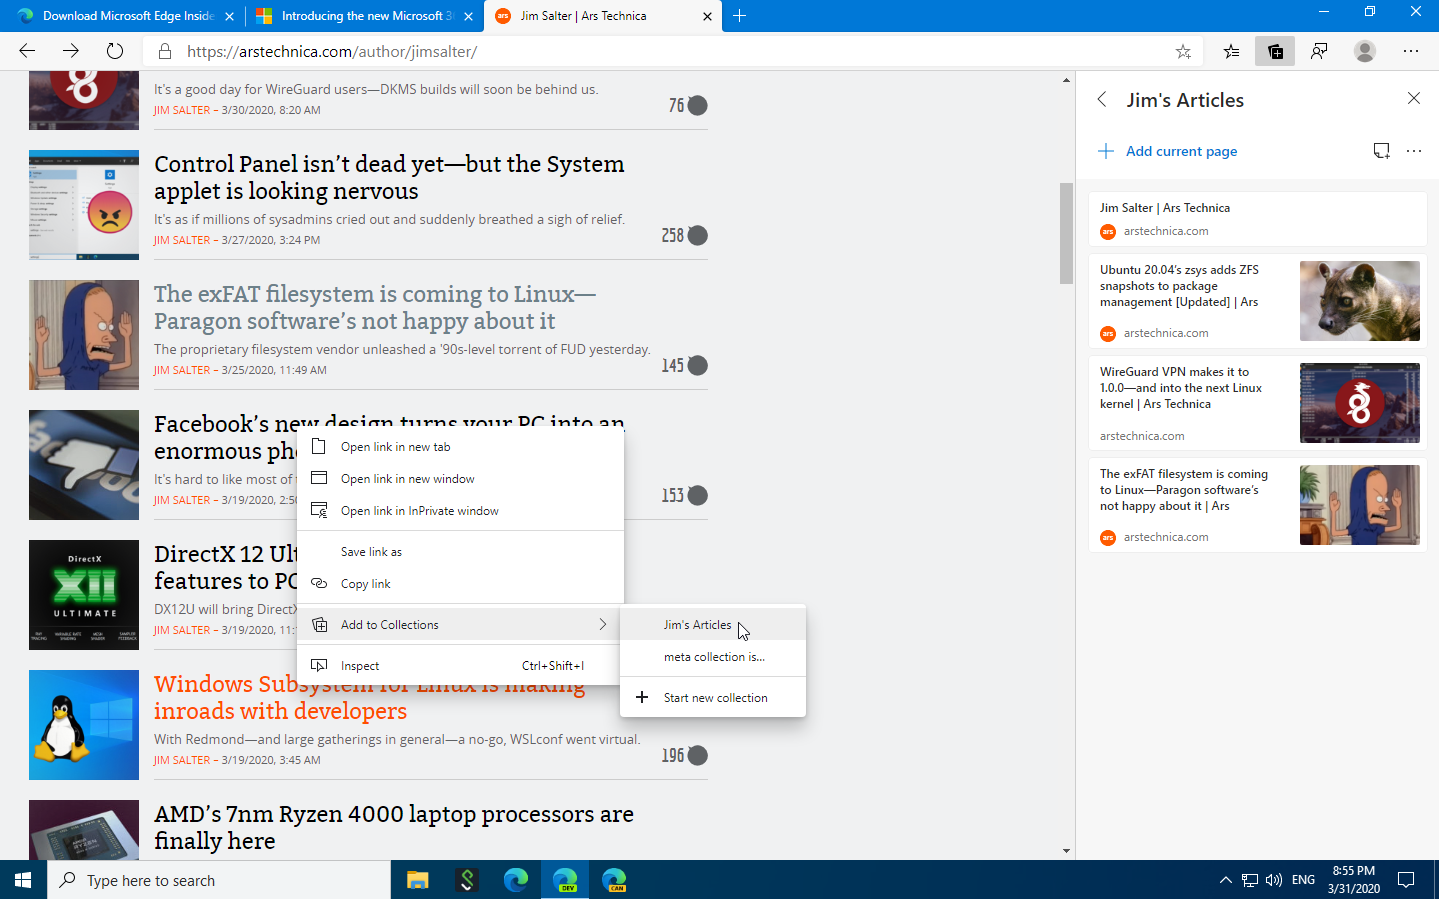Launch Edge Dev from the taskbar
1439x899 pixels.
[565, 880]
